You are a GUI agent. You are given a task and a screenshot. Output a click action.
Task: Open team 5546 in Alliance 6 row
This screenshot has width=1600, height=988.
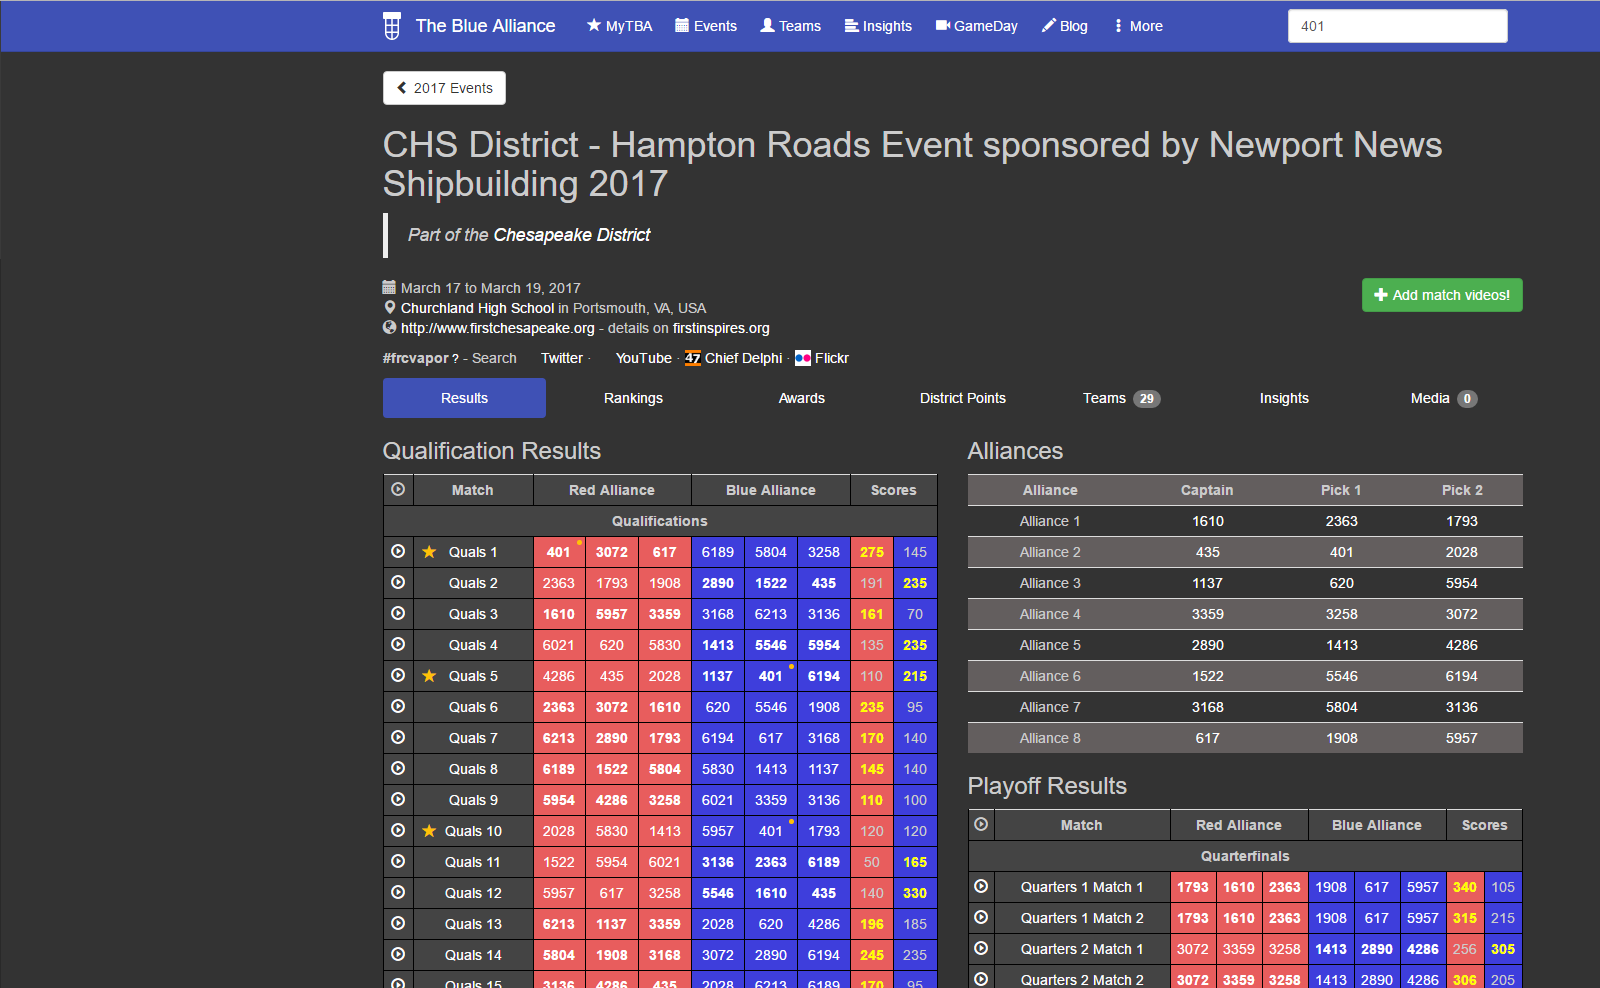pyautogui.click(x=1342, y=676)
